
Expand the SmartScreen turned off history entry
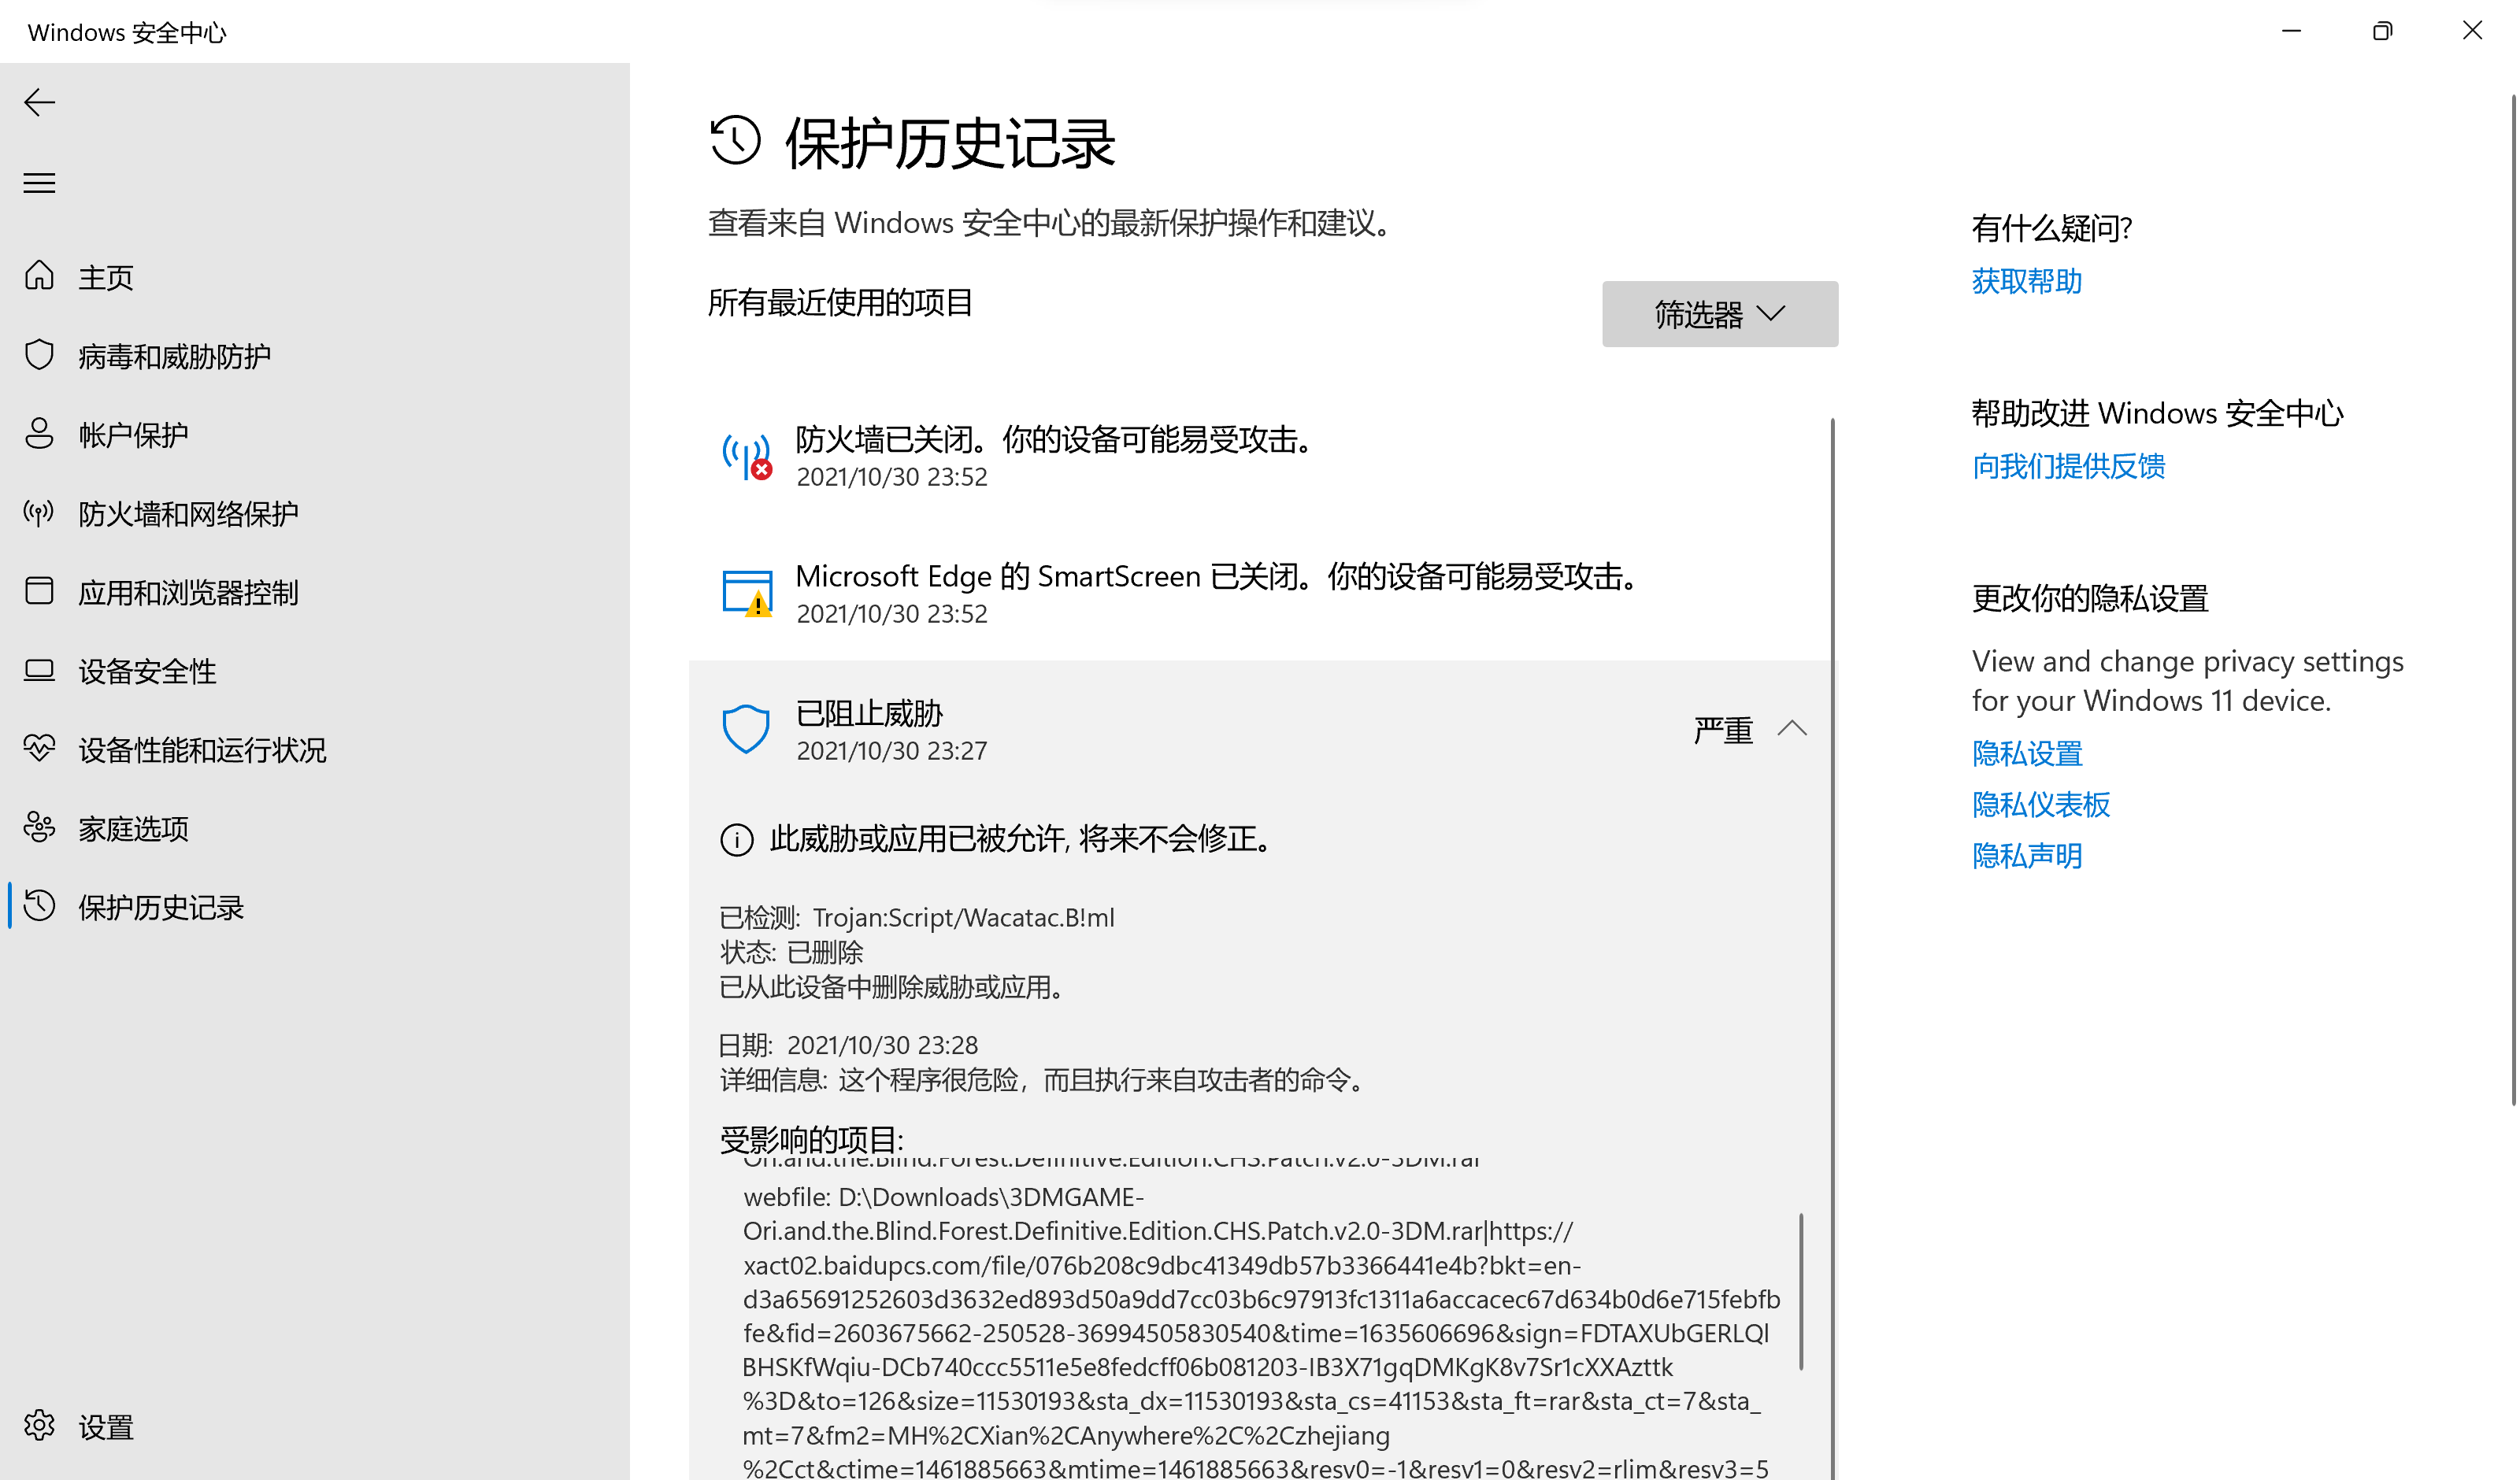coord(1215,592)
